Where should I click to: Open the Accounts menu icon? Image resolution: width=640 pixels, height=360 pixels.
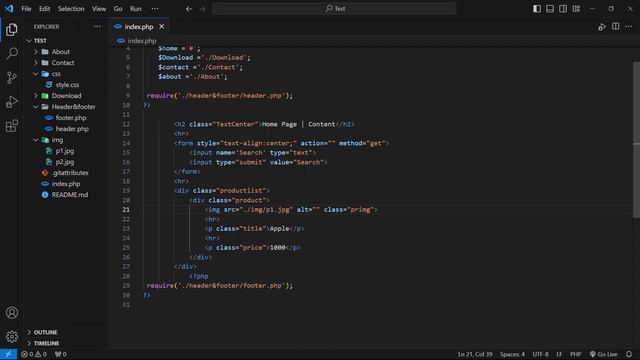click(x=12, y=313)
